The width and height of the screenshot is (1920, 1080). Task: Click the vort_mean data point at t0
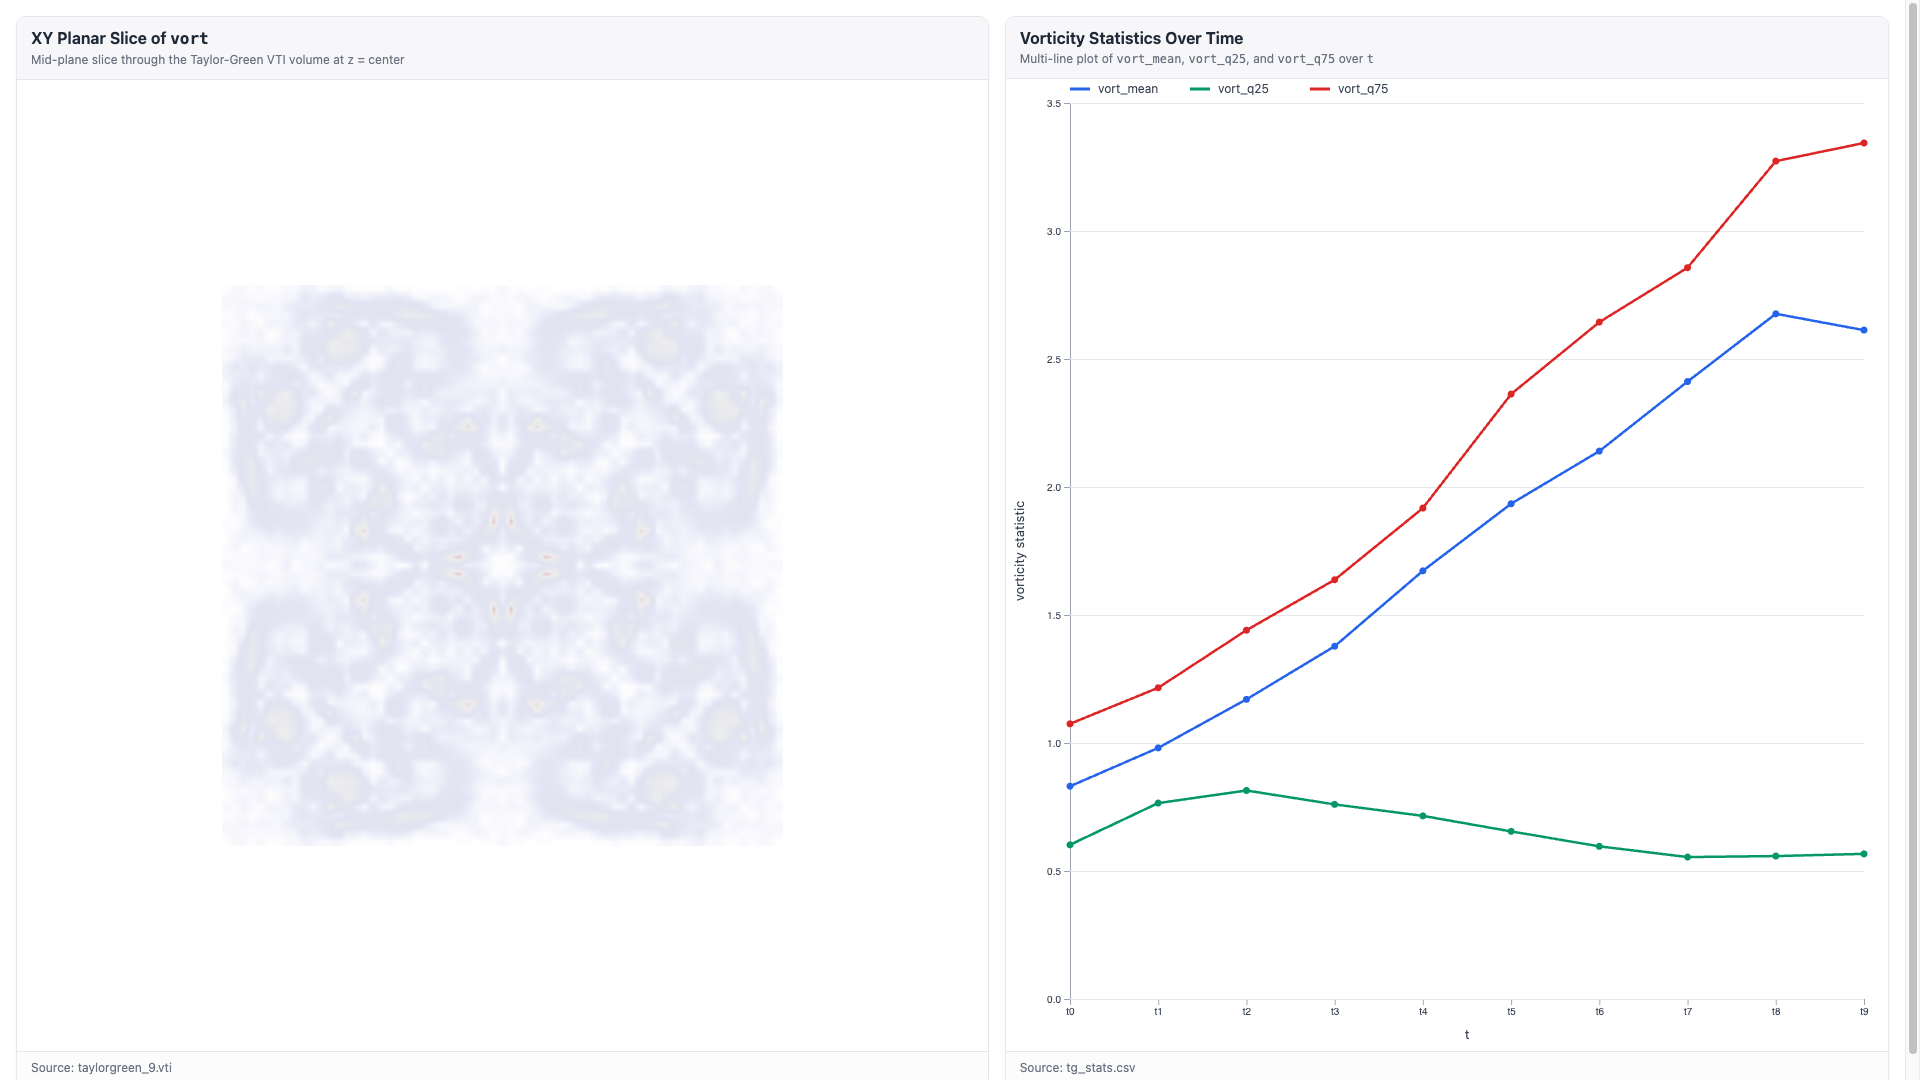1070,786
